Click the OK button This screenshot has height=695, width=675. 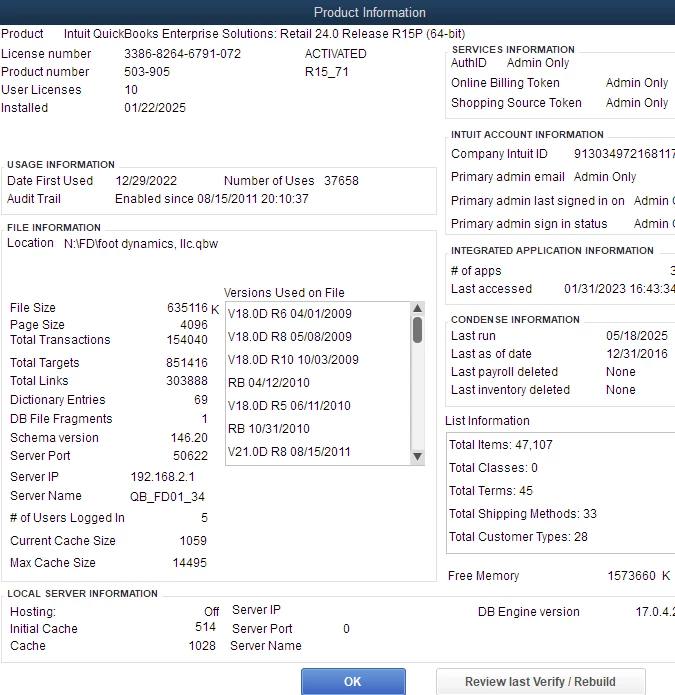tap(353, 681)
